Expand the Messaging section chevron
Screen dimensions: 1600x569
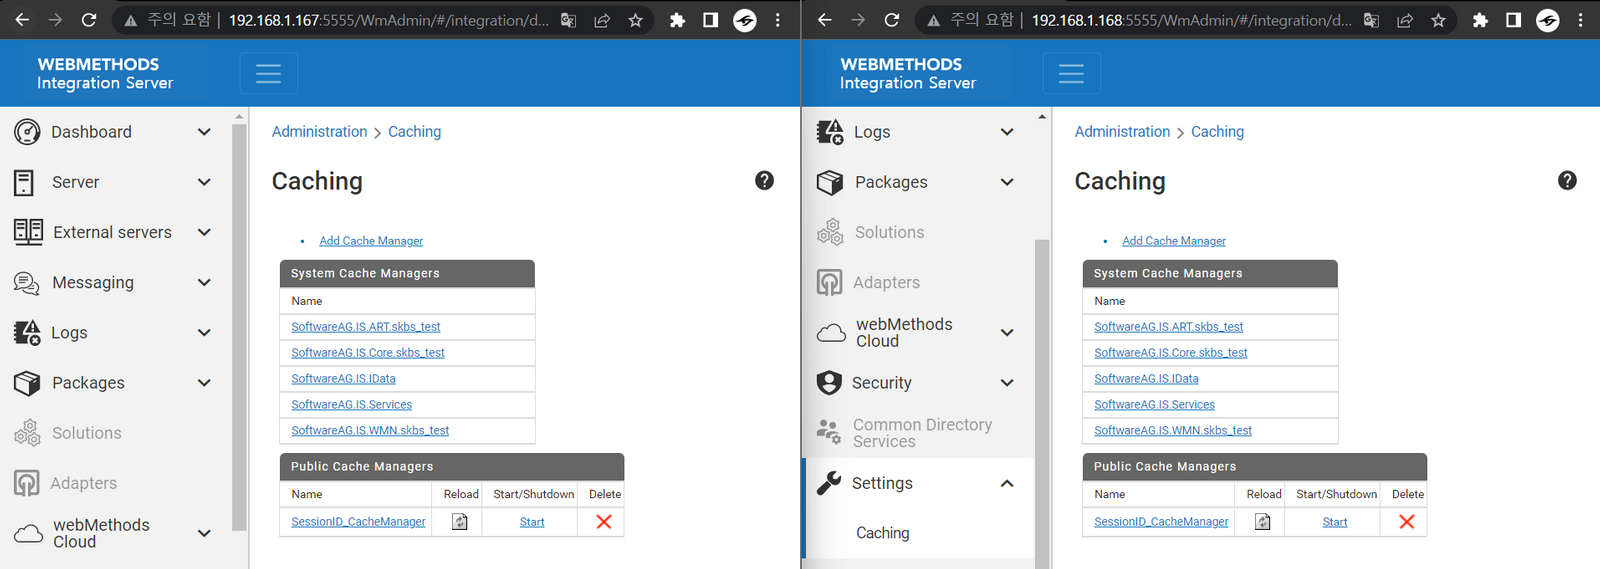[x=204, y=283]
